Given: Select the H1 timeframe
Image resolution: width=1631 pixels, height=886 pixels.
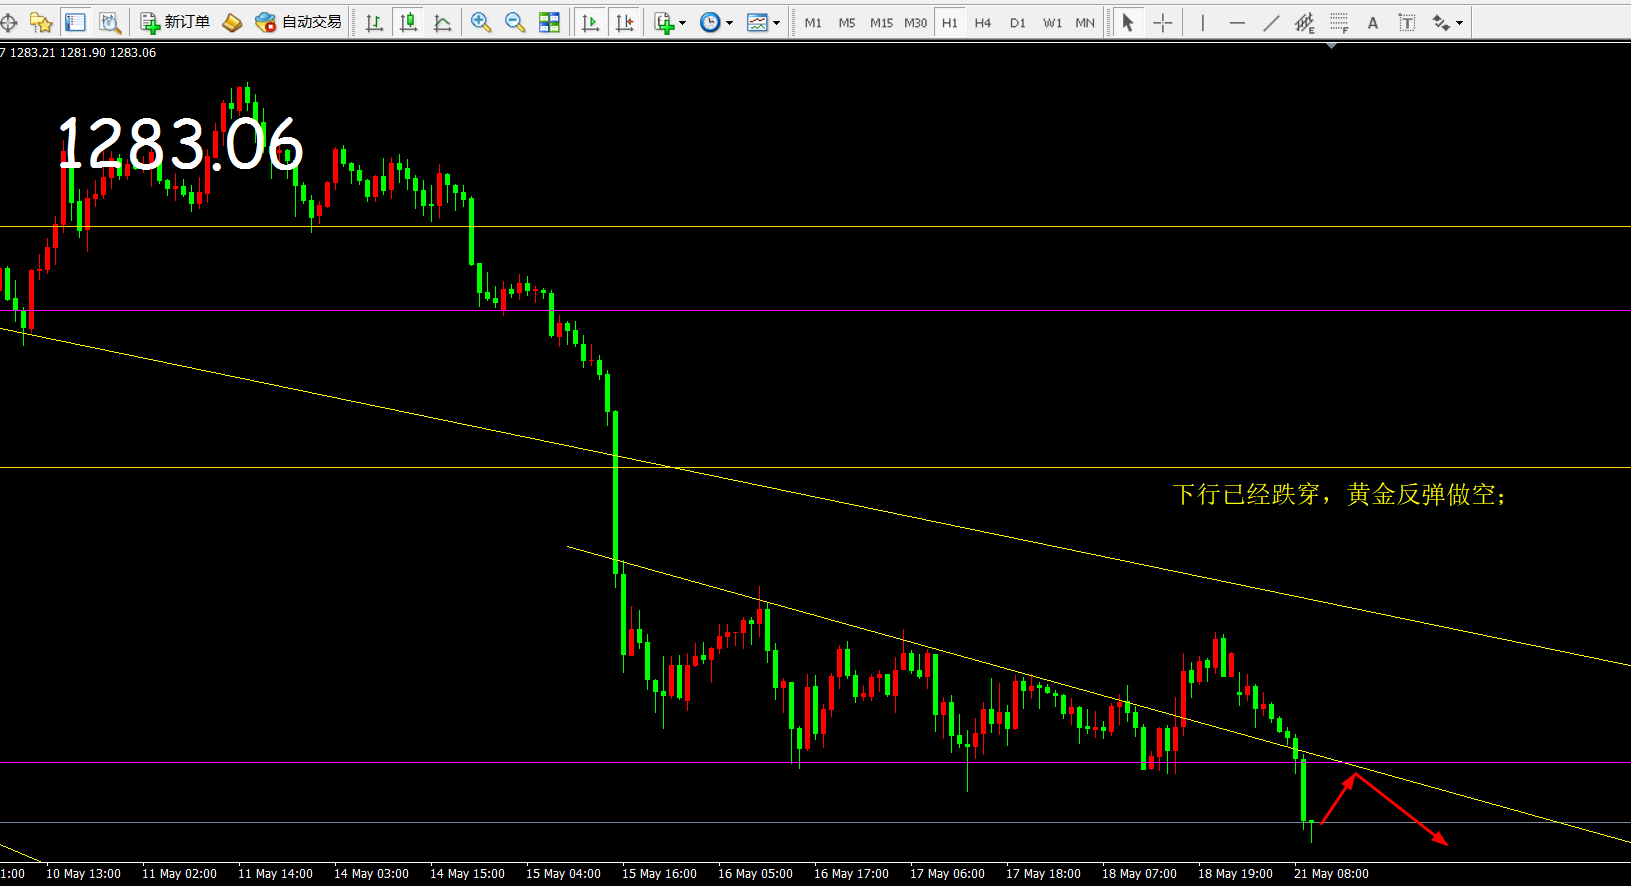Looking at the screenshot, I should coord(950,22).
